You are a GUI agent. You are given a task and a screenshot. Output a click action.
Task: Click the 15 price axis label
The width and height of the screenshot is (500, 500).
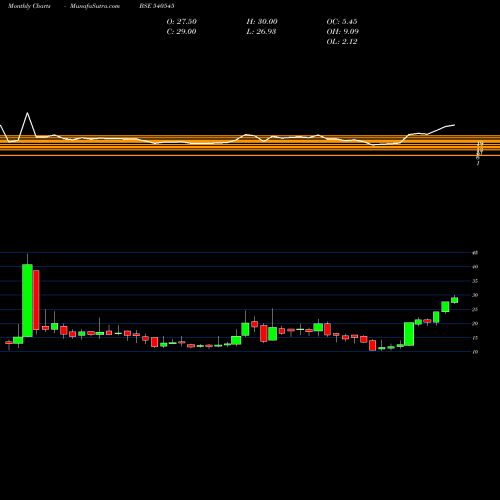[x=475, y=338]
